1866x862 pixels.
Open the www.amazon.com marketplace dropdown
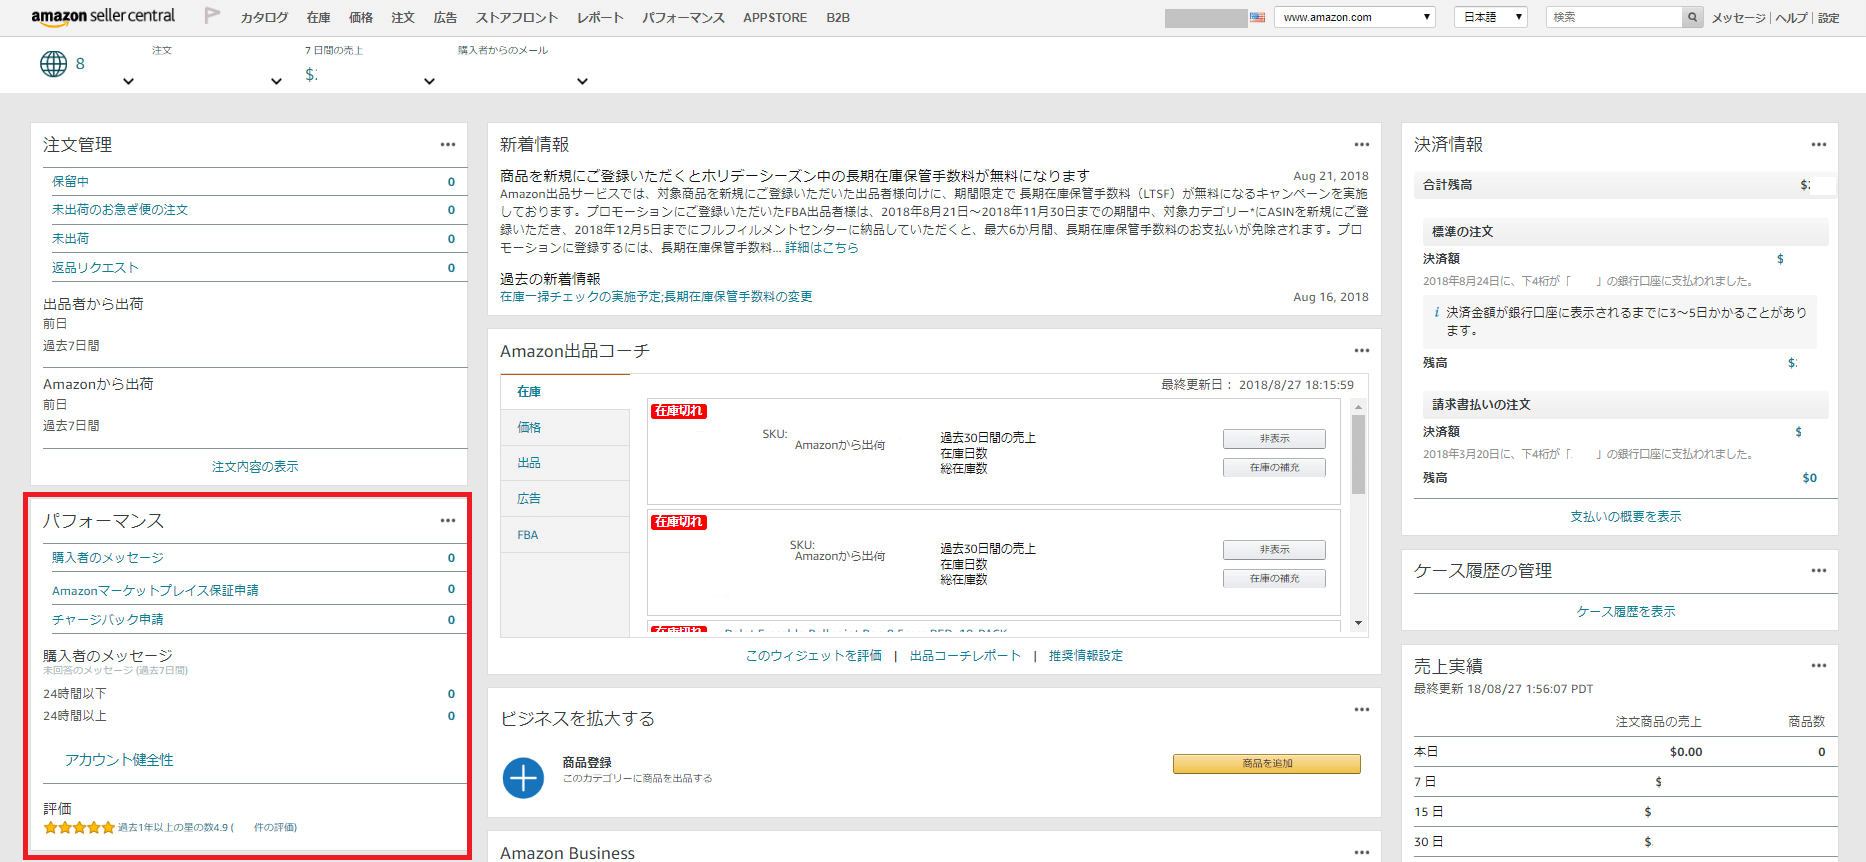(x=1354, y=17)
